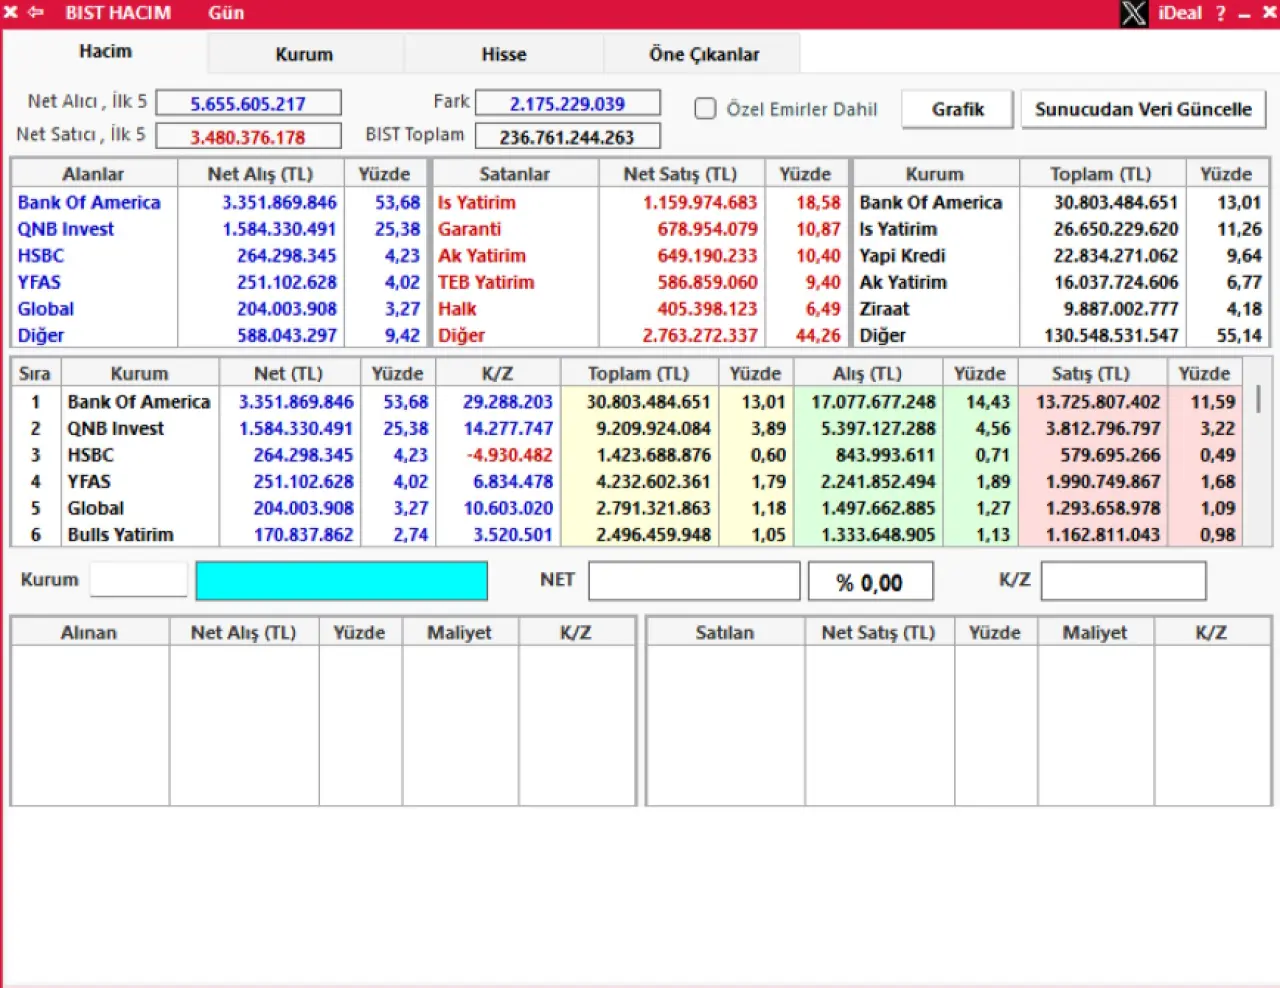Sort ranking table by Alış (TL) header
This screenshot has width=1280, height=988.
(867, 374)
